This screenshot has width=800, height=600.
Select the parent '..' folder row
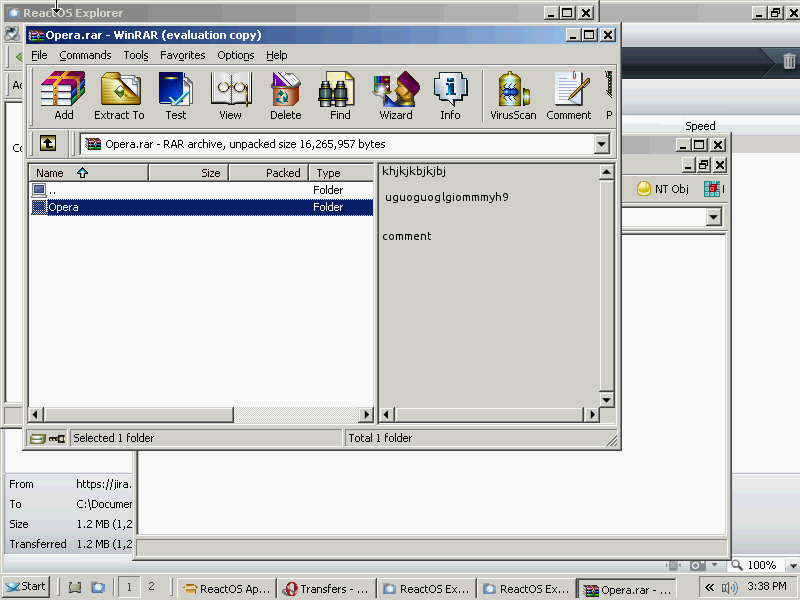[x=202, y=190]
